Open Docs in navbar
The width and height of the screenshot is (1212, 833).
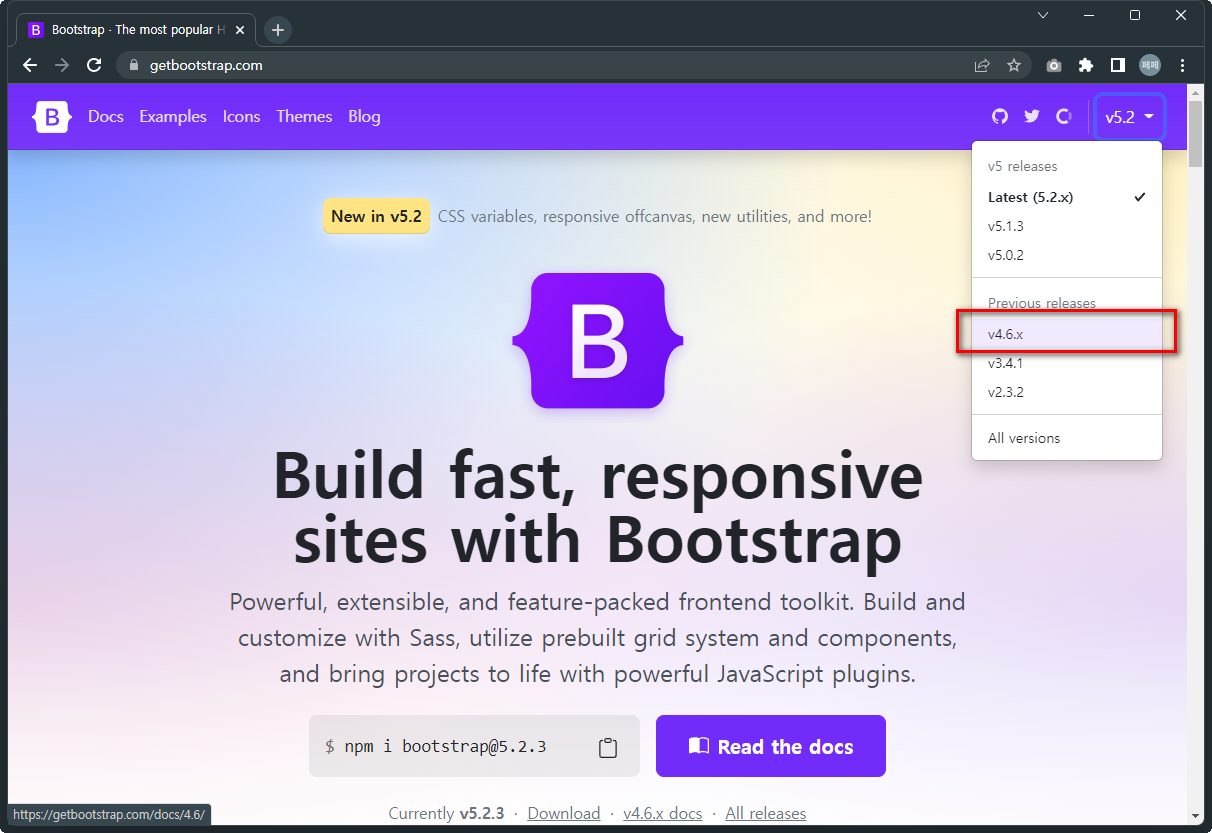(x=106, y=117)
